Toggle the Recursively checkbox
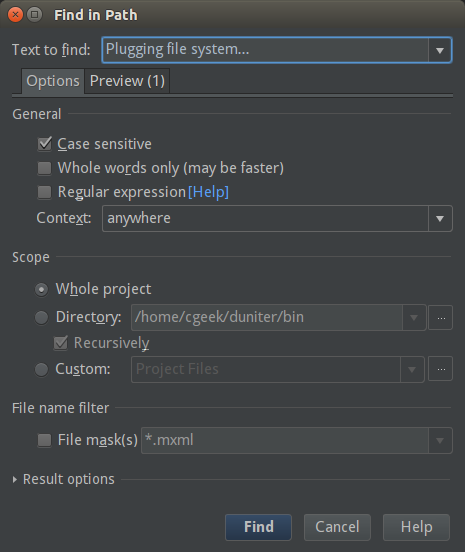The height and width of the screenshot is (552, 465). point(61,343)
